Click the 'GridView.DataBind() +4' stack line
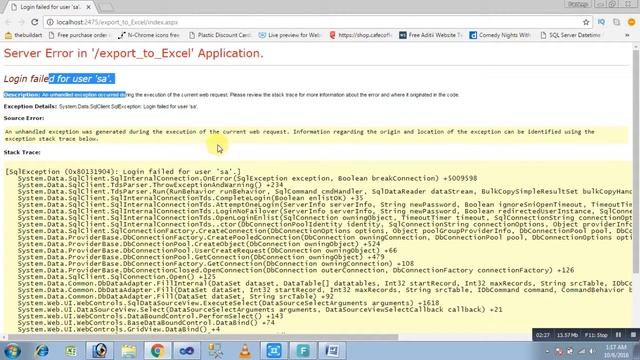The height and width of the screenshot is (360, 640). tap(119, 329)
